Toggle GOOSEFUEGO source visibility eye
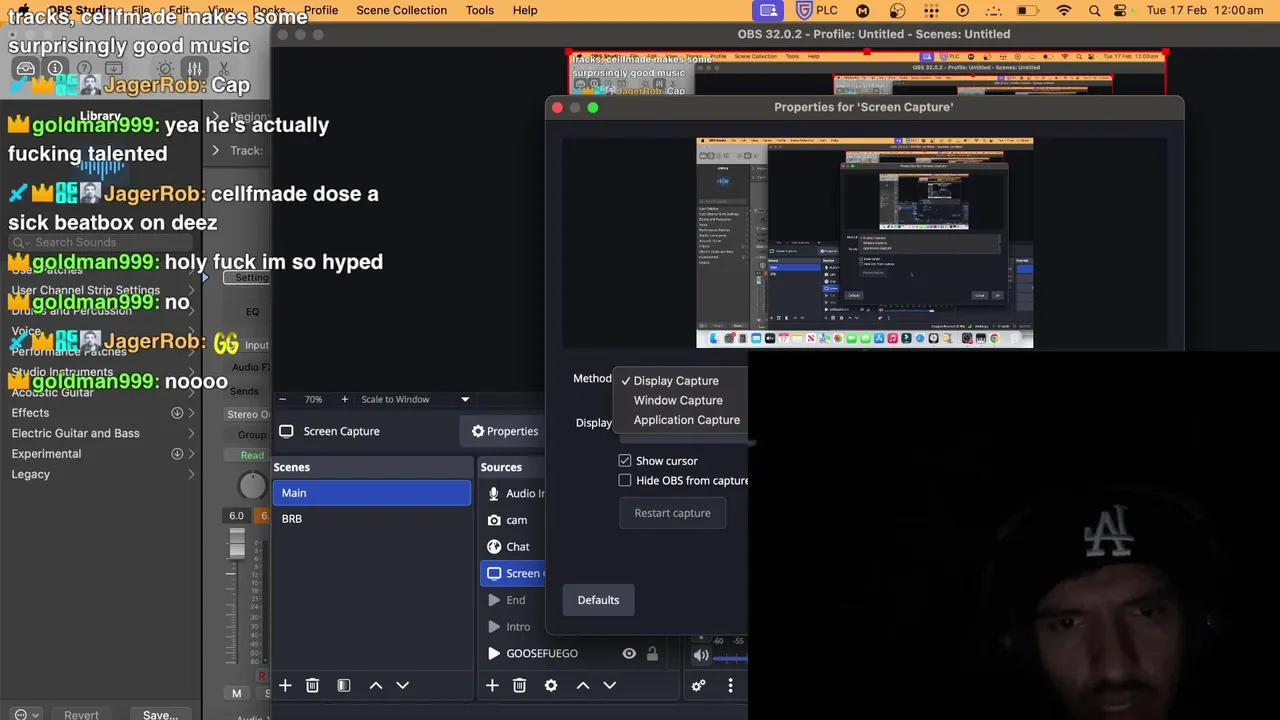Screen dimensions: 1280x720 (629, 654)
